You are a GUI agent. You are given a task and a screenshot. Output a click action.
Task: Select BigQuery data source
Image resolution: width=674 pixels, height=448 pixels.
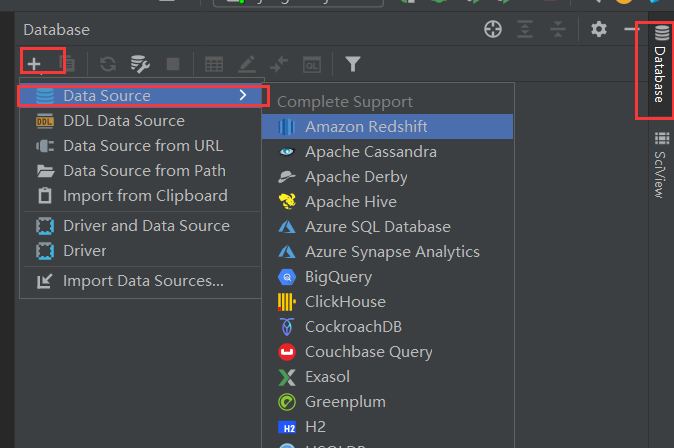[387, 276]
